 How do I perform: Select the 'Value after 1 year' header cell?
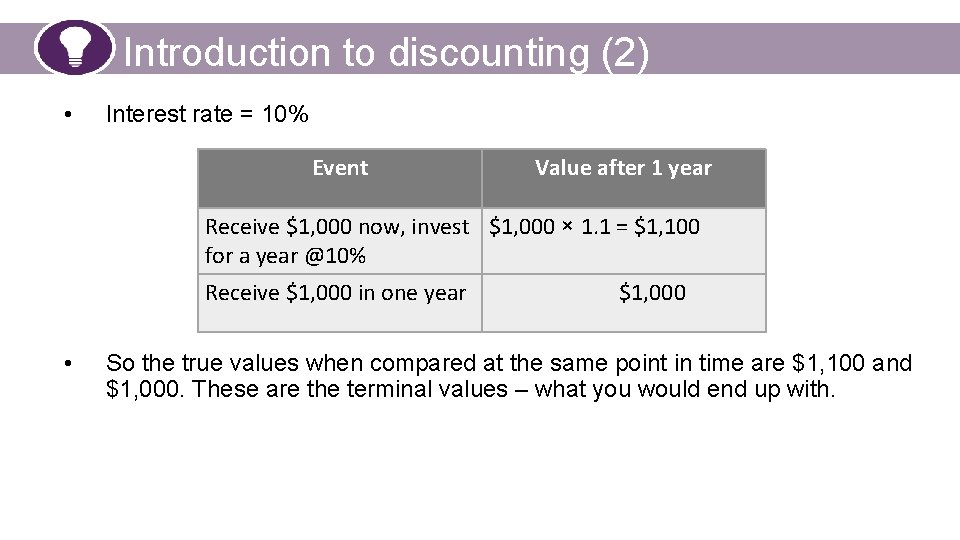click(x=623, y=178)
